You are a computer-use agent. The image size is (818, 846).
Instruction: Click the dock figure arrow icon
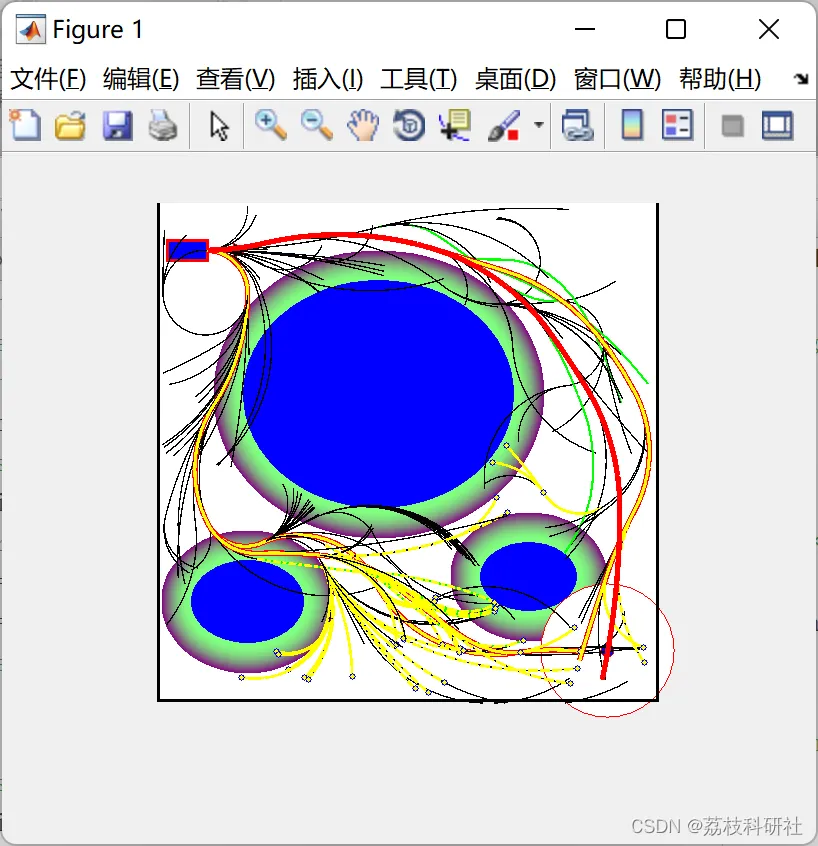pos(801,79)
